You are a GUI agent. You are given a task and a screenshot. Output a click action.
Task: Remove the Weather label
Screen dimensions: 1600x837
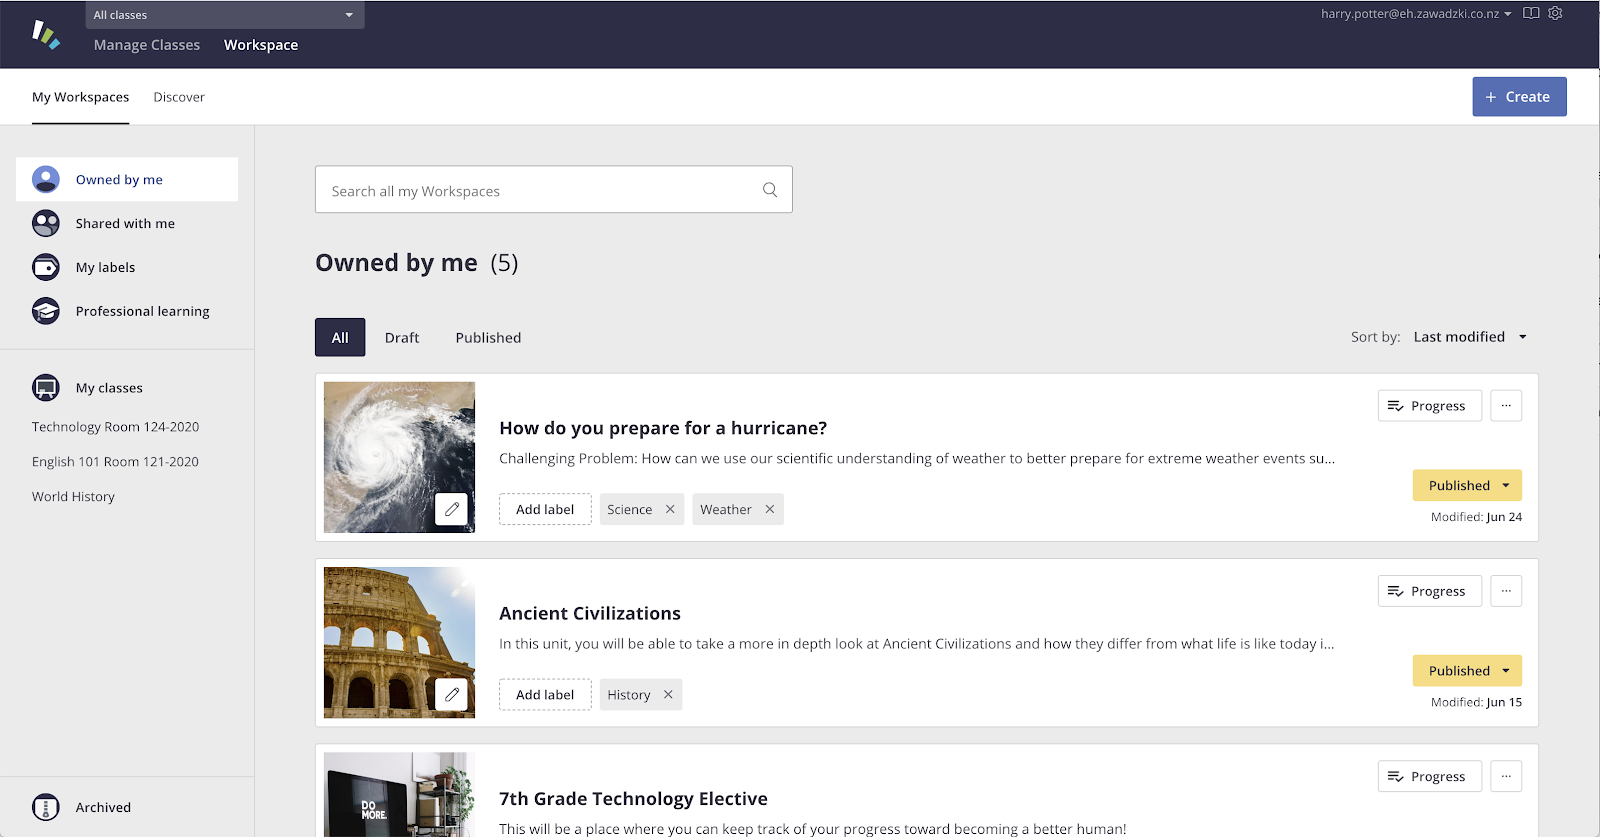pos(770,509)
